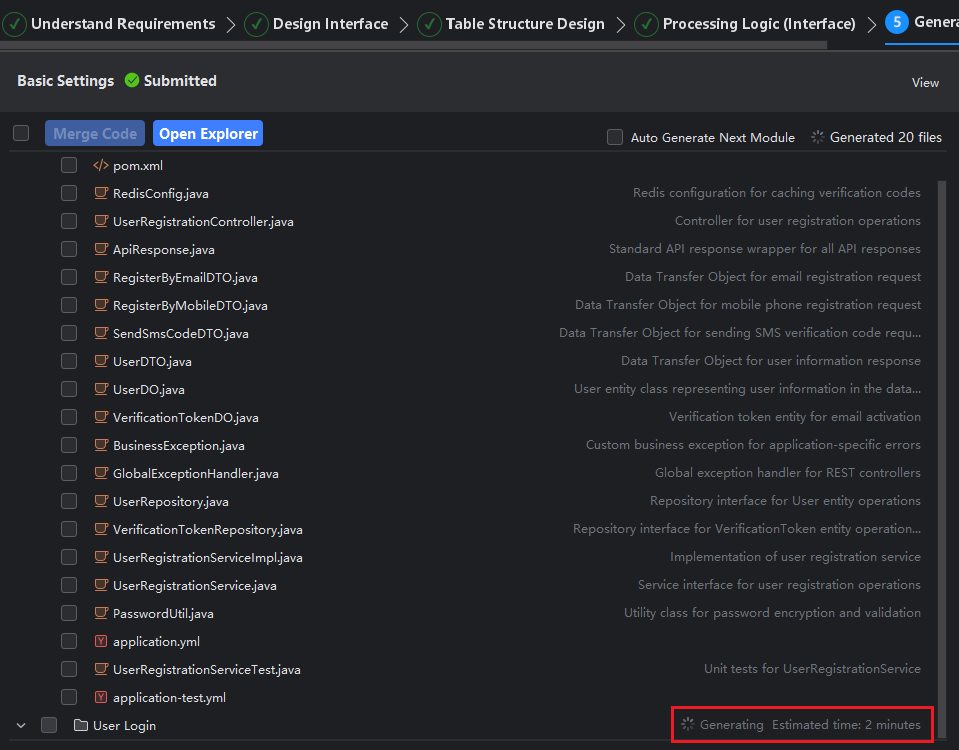The height and width of the screenshot is (750, 959).
Task: Click the application-test.yml YAML icon
Action: (x=100, y=698)
